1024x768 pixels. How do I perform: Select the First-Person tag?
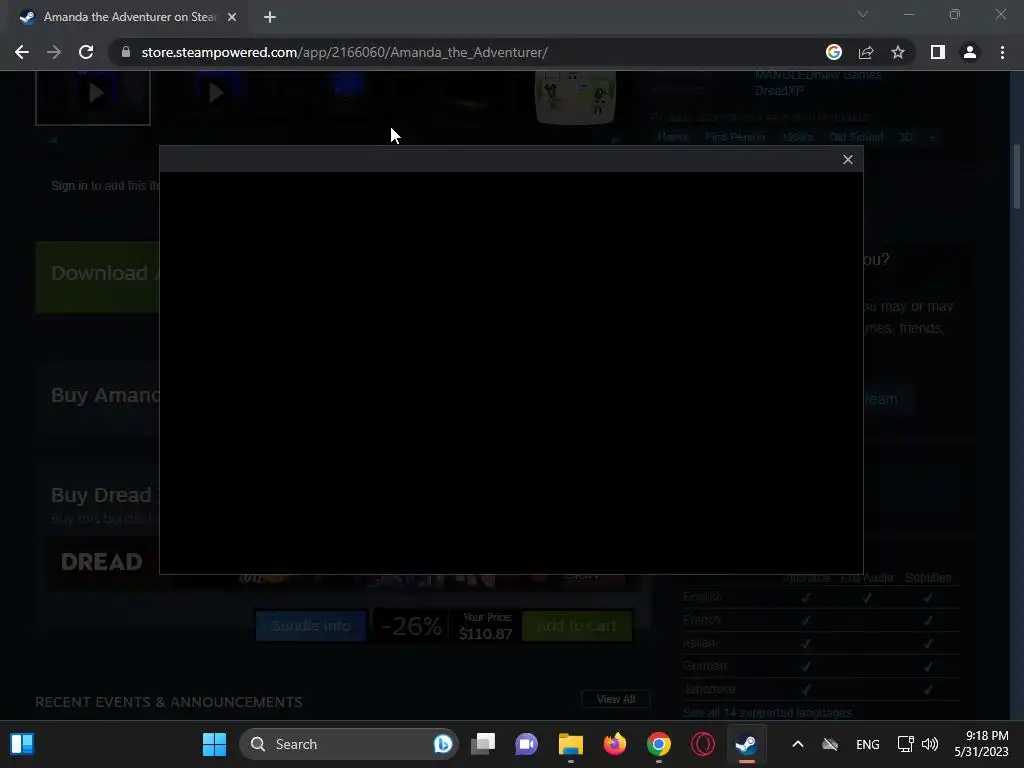point(735,137)
